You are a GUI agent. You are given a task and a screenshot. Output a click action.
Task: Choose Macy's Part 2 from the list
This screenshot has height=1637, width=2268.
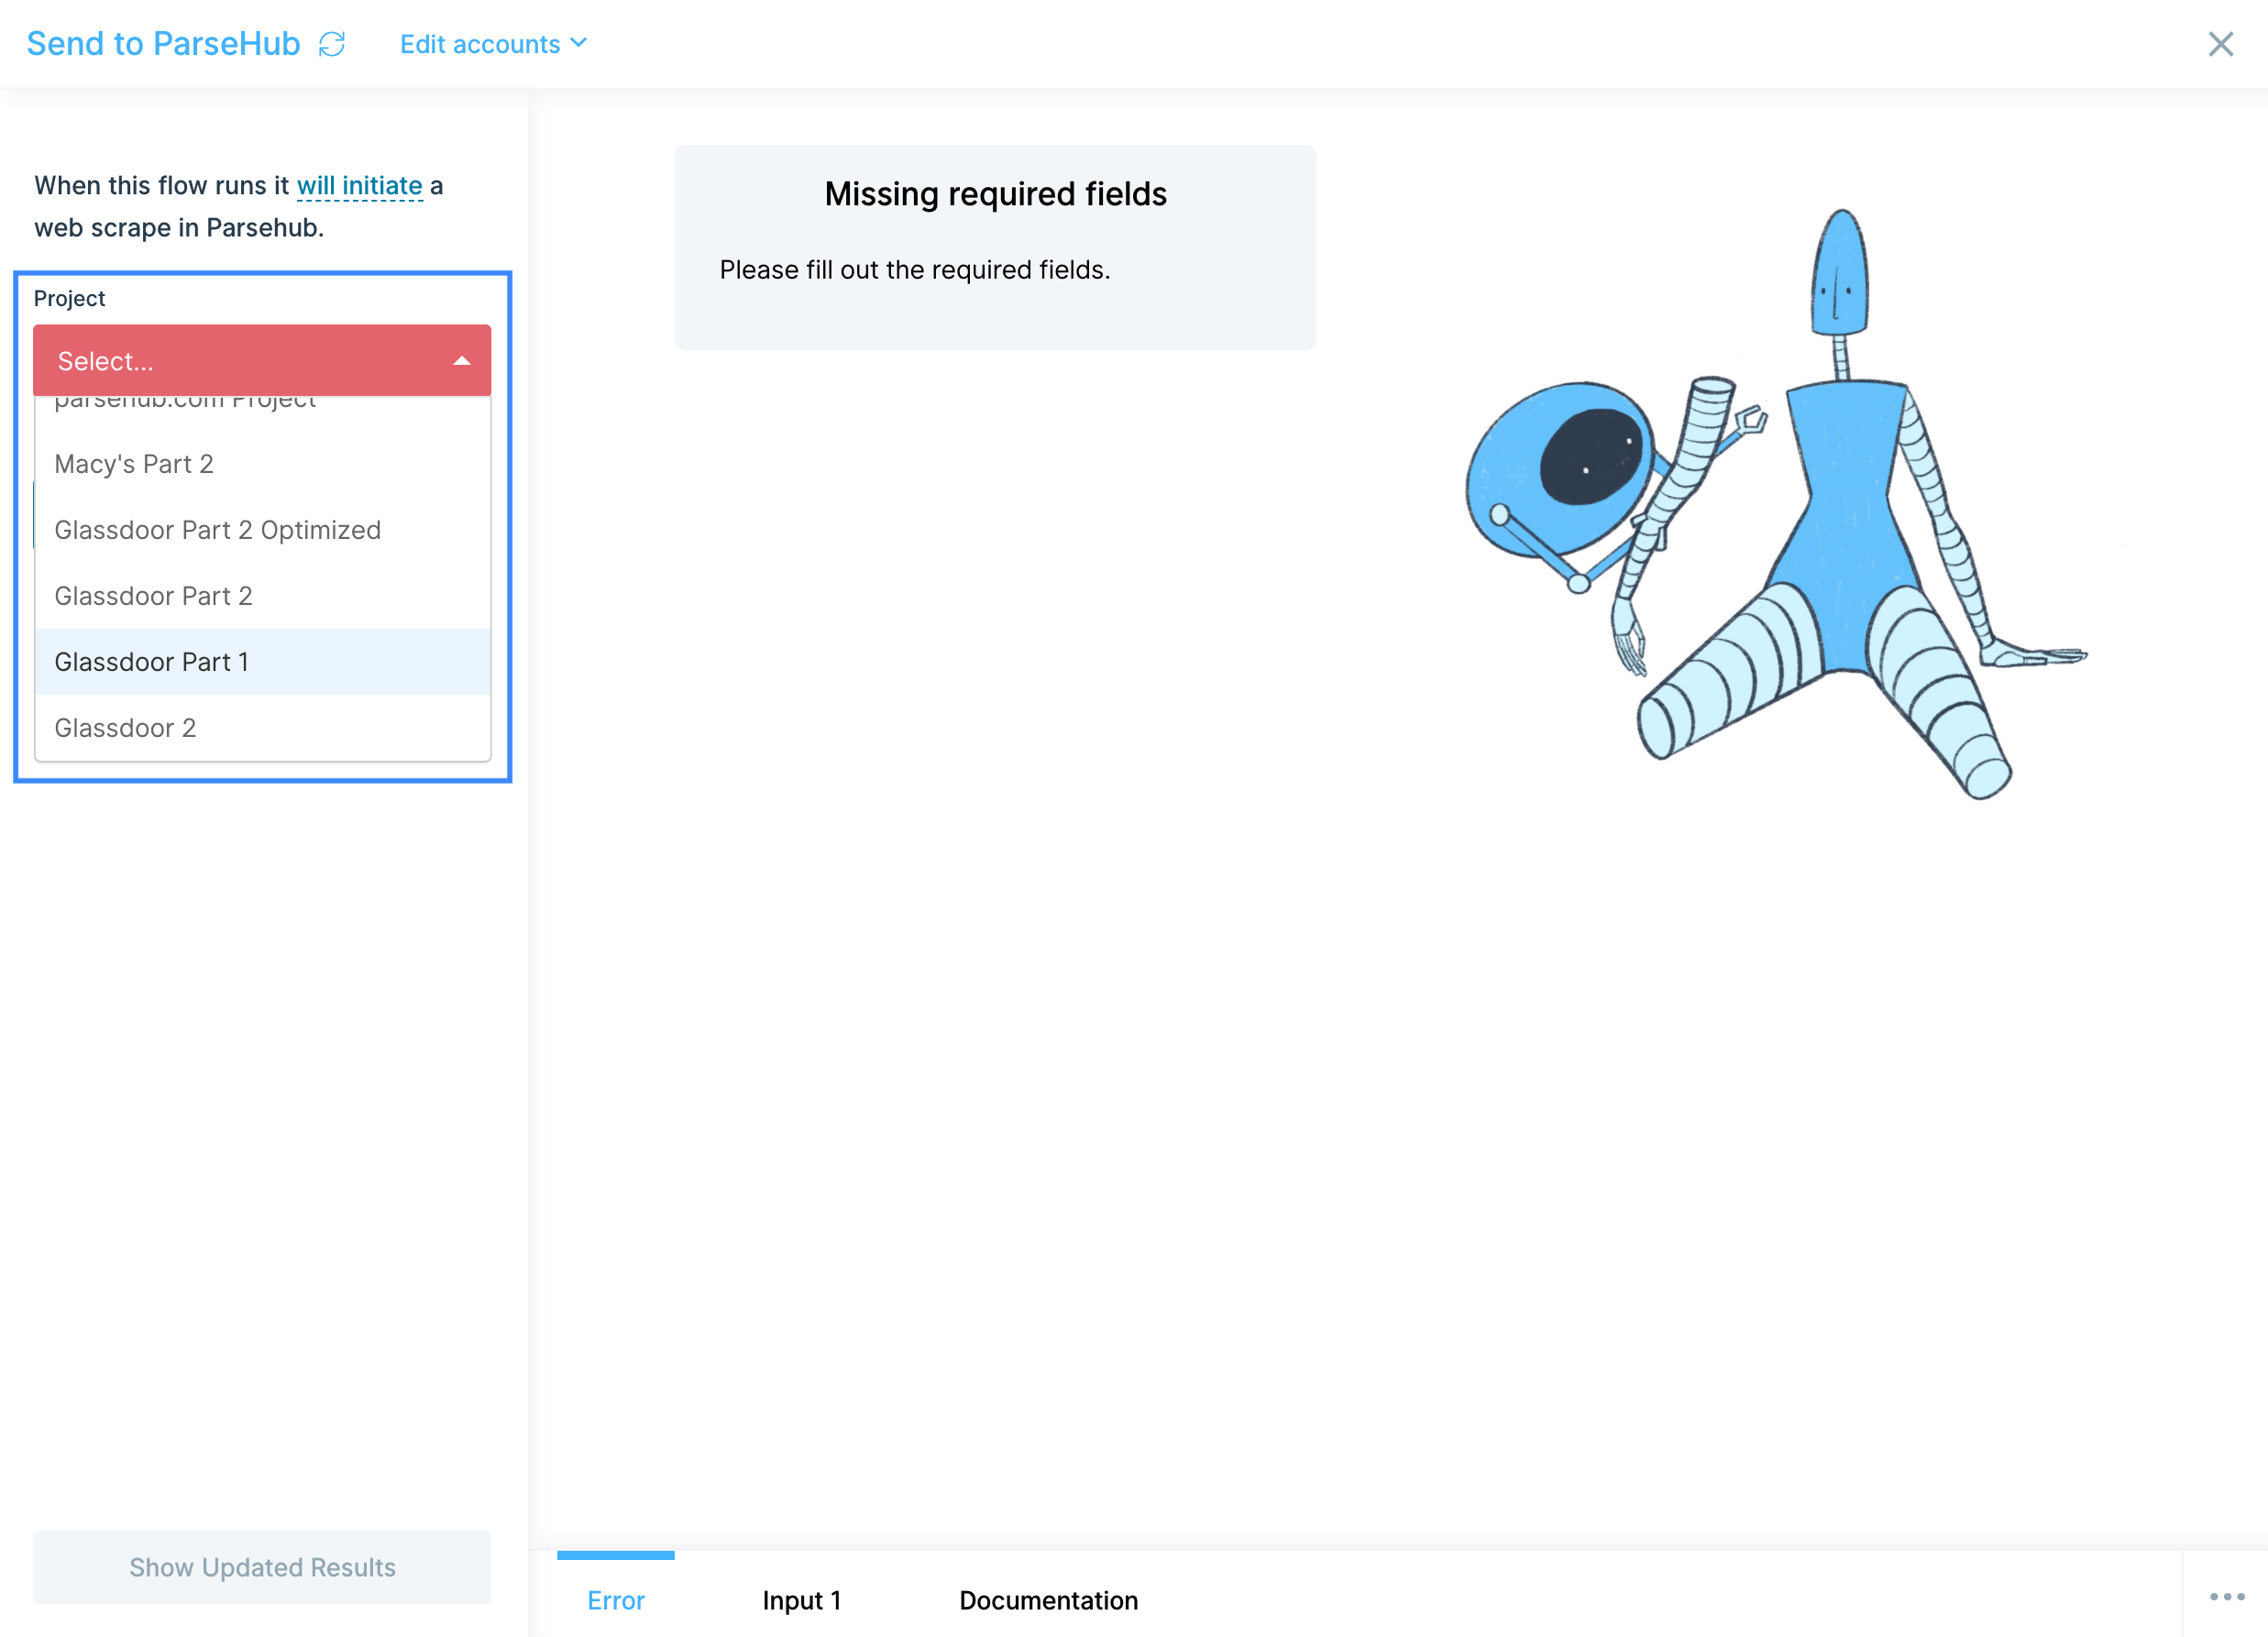coord(134,464)
